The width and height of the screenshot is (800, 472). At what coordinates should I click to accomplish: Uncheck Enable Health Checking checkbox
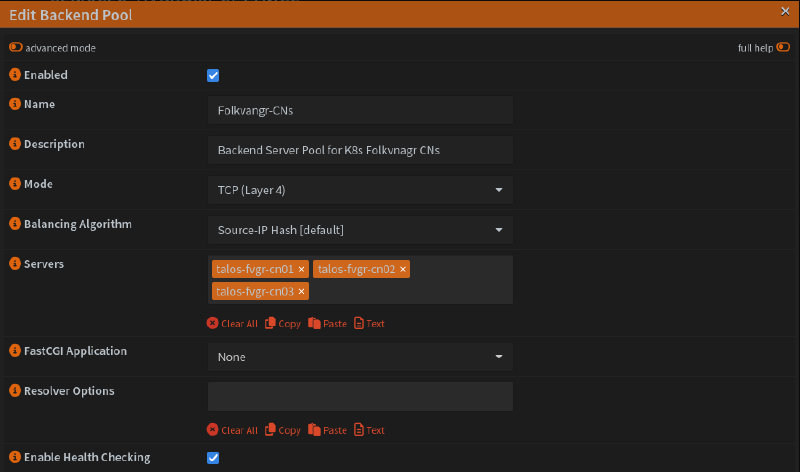(x=213, y=458)
